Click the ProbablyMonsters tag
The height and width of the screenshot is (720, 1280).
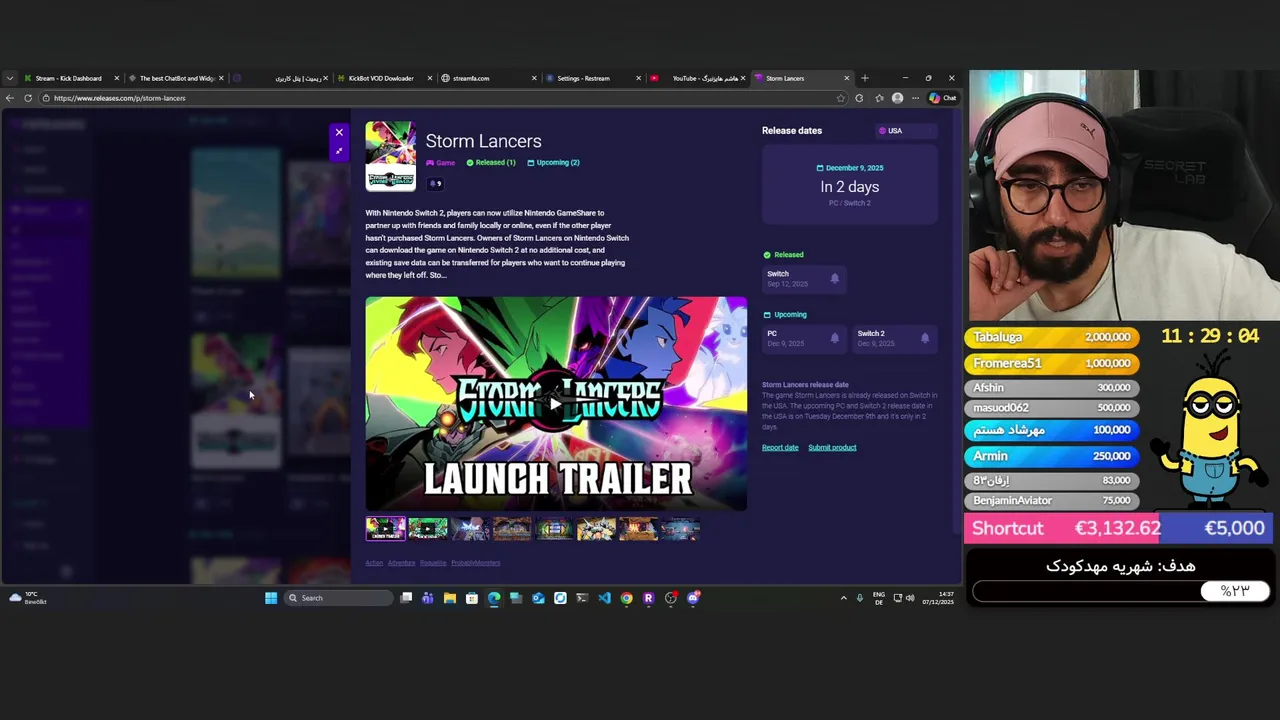pyautogui.click(x=475, y=563)
